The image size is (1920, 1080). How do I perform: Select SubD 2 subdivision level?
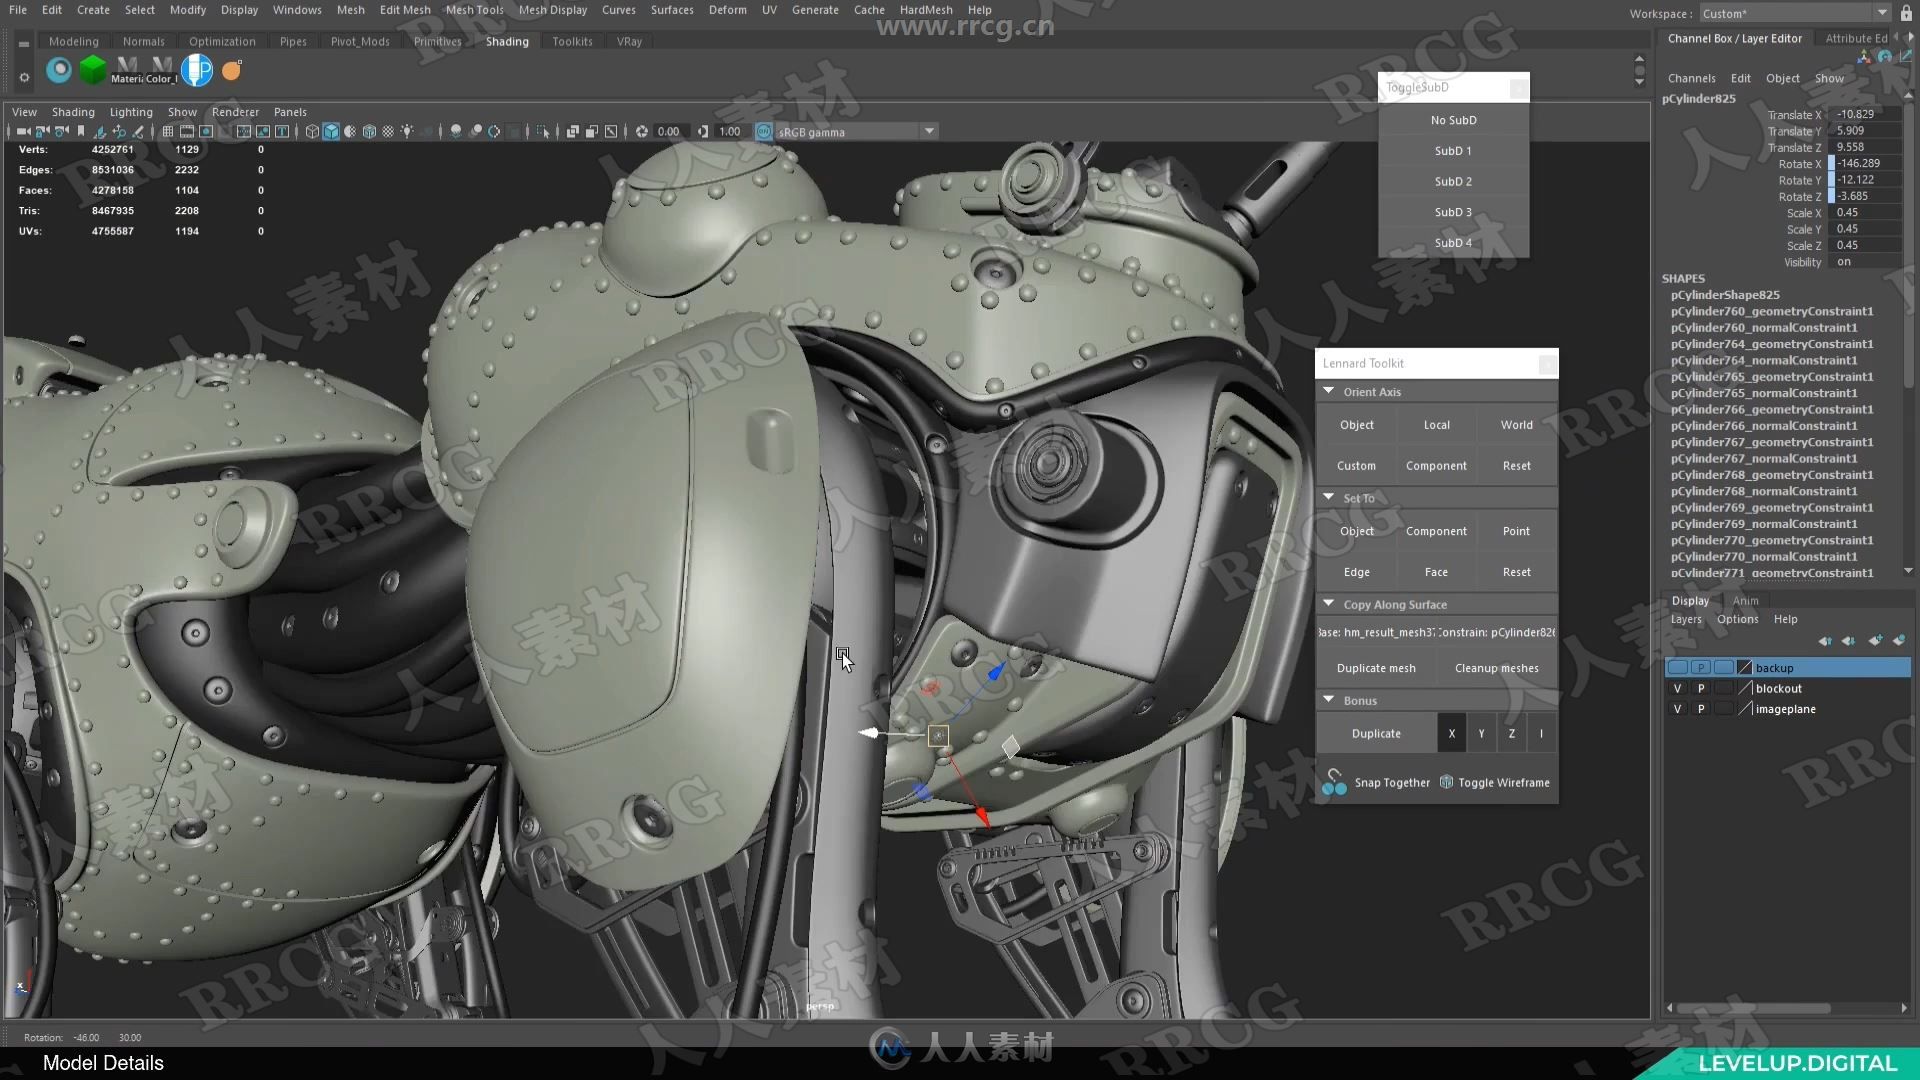click(1453, 179)
